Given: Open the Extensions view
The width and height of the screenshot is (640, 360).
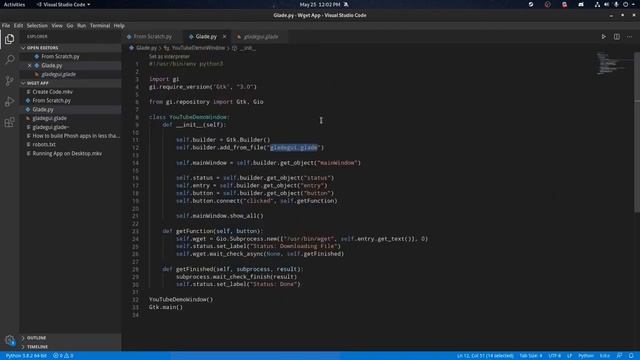Looking at the screenshot, I should pos(9,122).
